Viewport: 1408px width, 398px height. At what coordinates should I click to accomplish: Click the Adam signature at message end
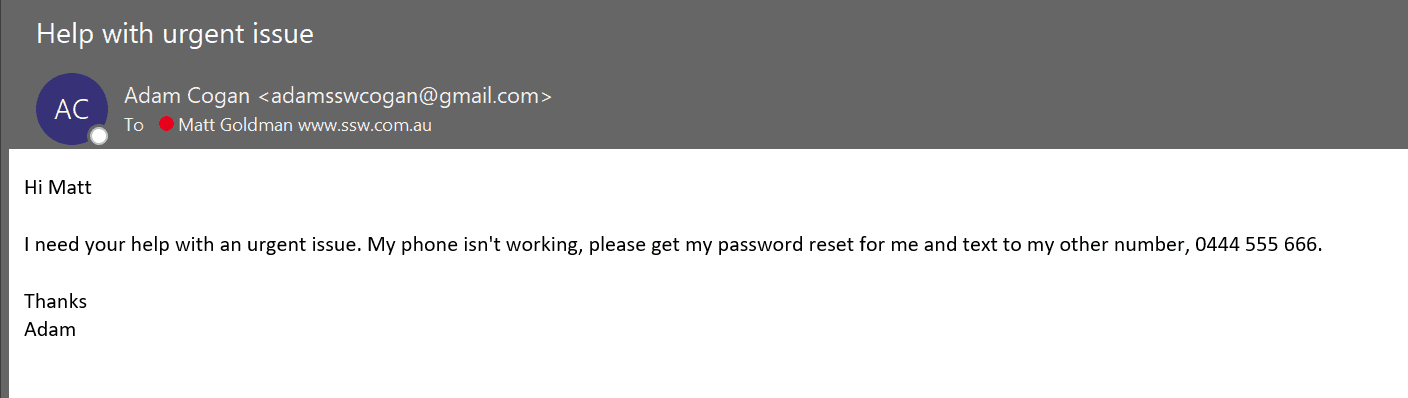point(50,328)
